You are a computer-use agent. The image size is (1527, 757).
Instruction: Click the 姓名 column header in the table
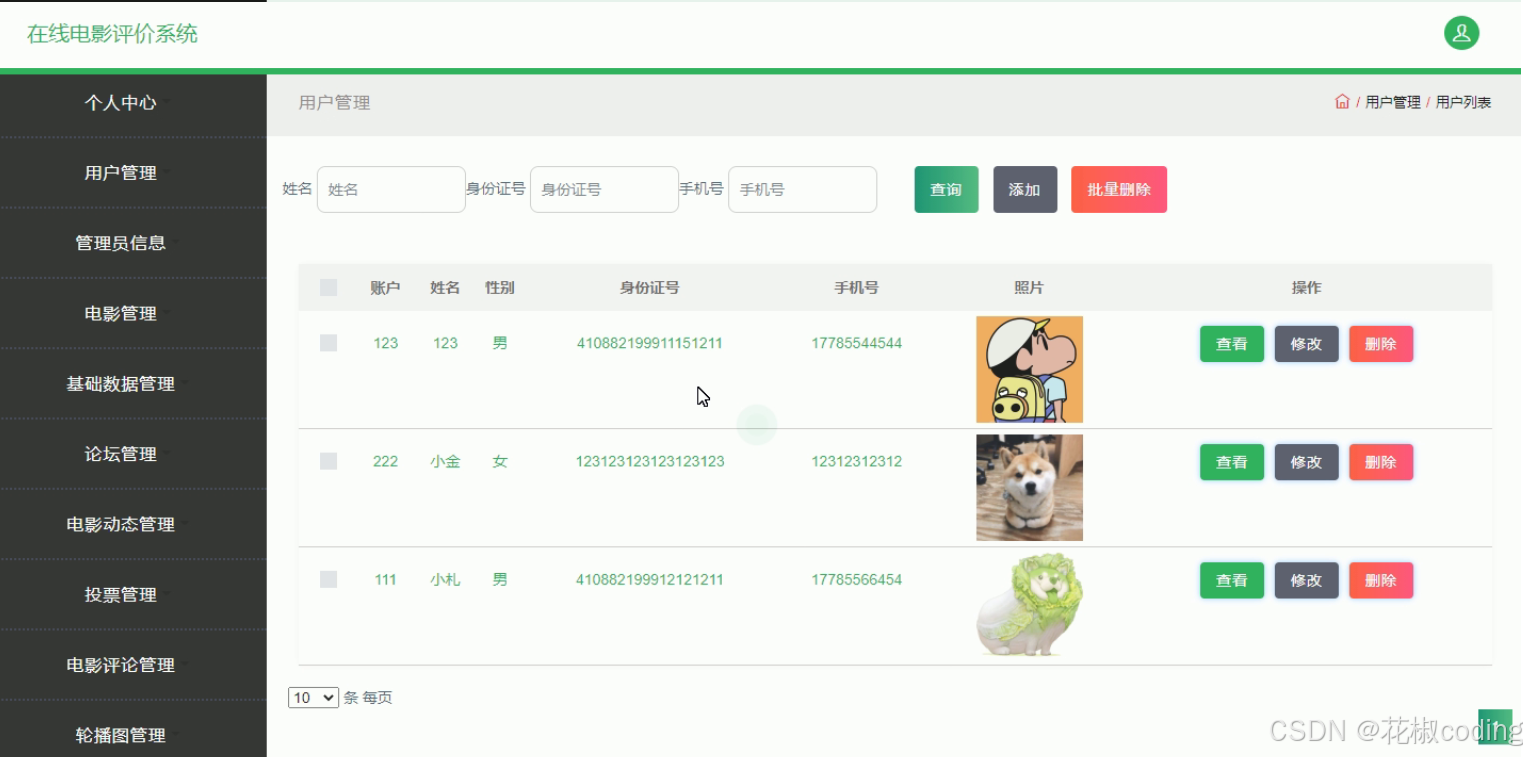point(445,288)
